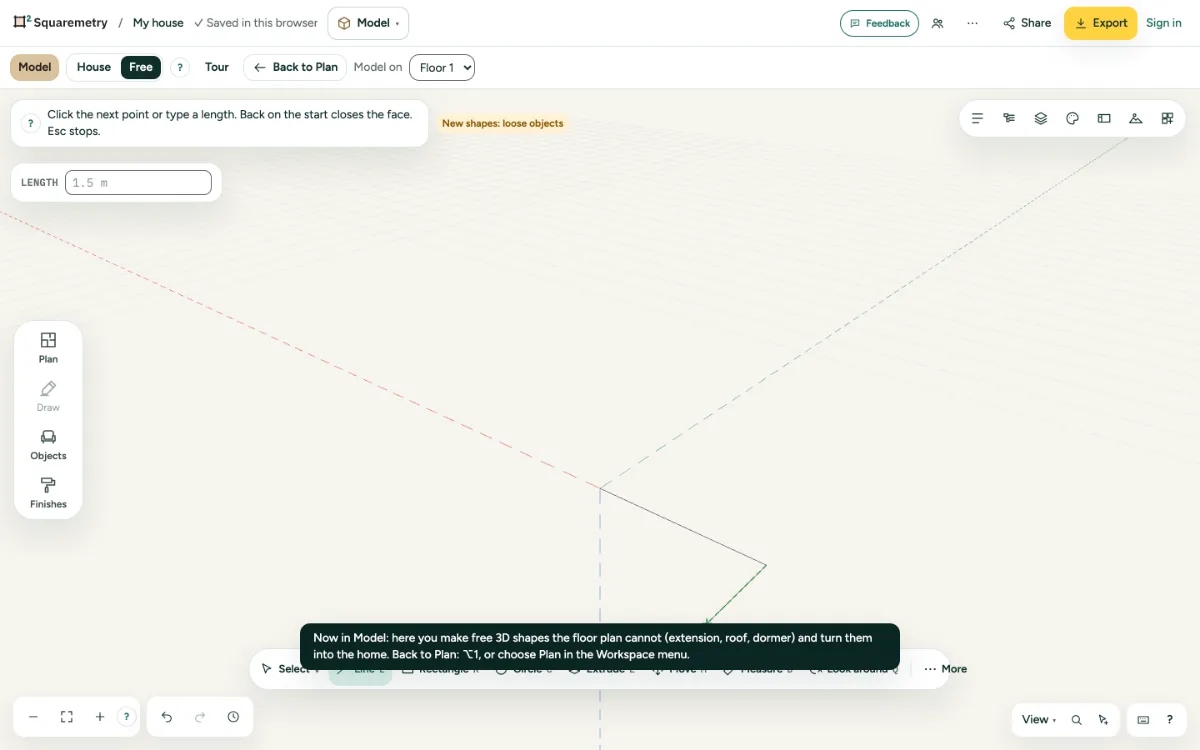Click the terrain mountain icon
Screen dimensions: 1200x750
(x=1135, y=118)
